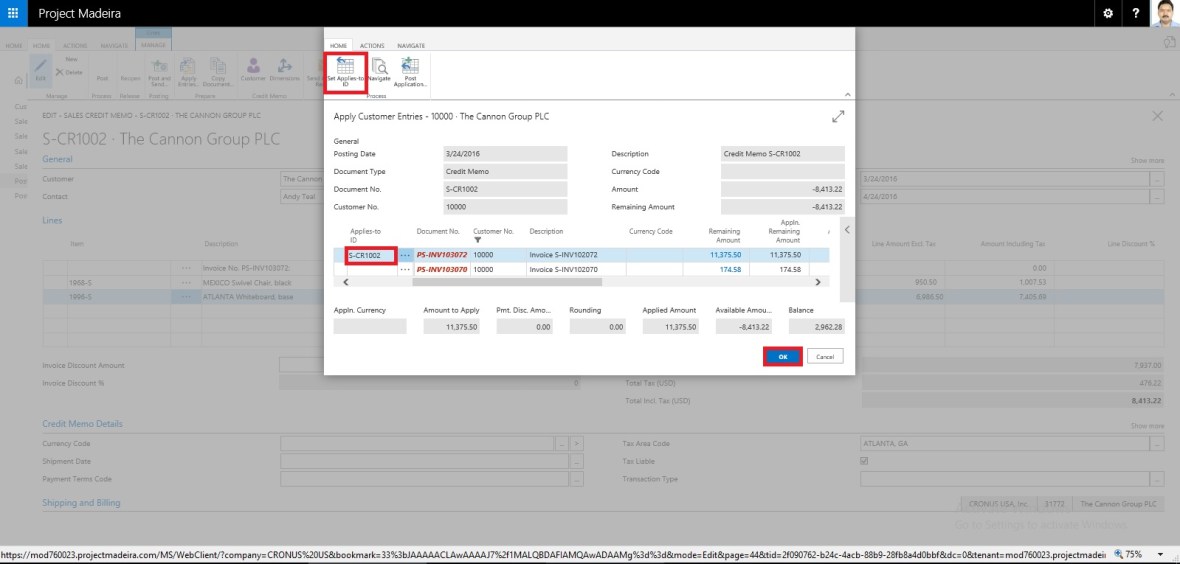Click the Dimensions icon in background ribbon
The height and width of the screenshot is (564, 1180).
[284, 69]
